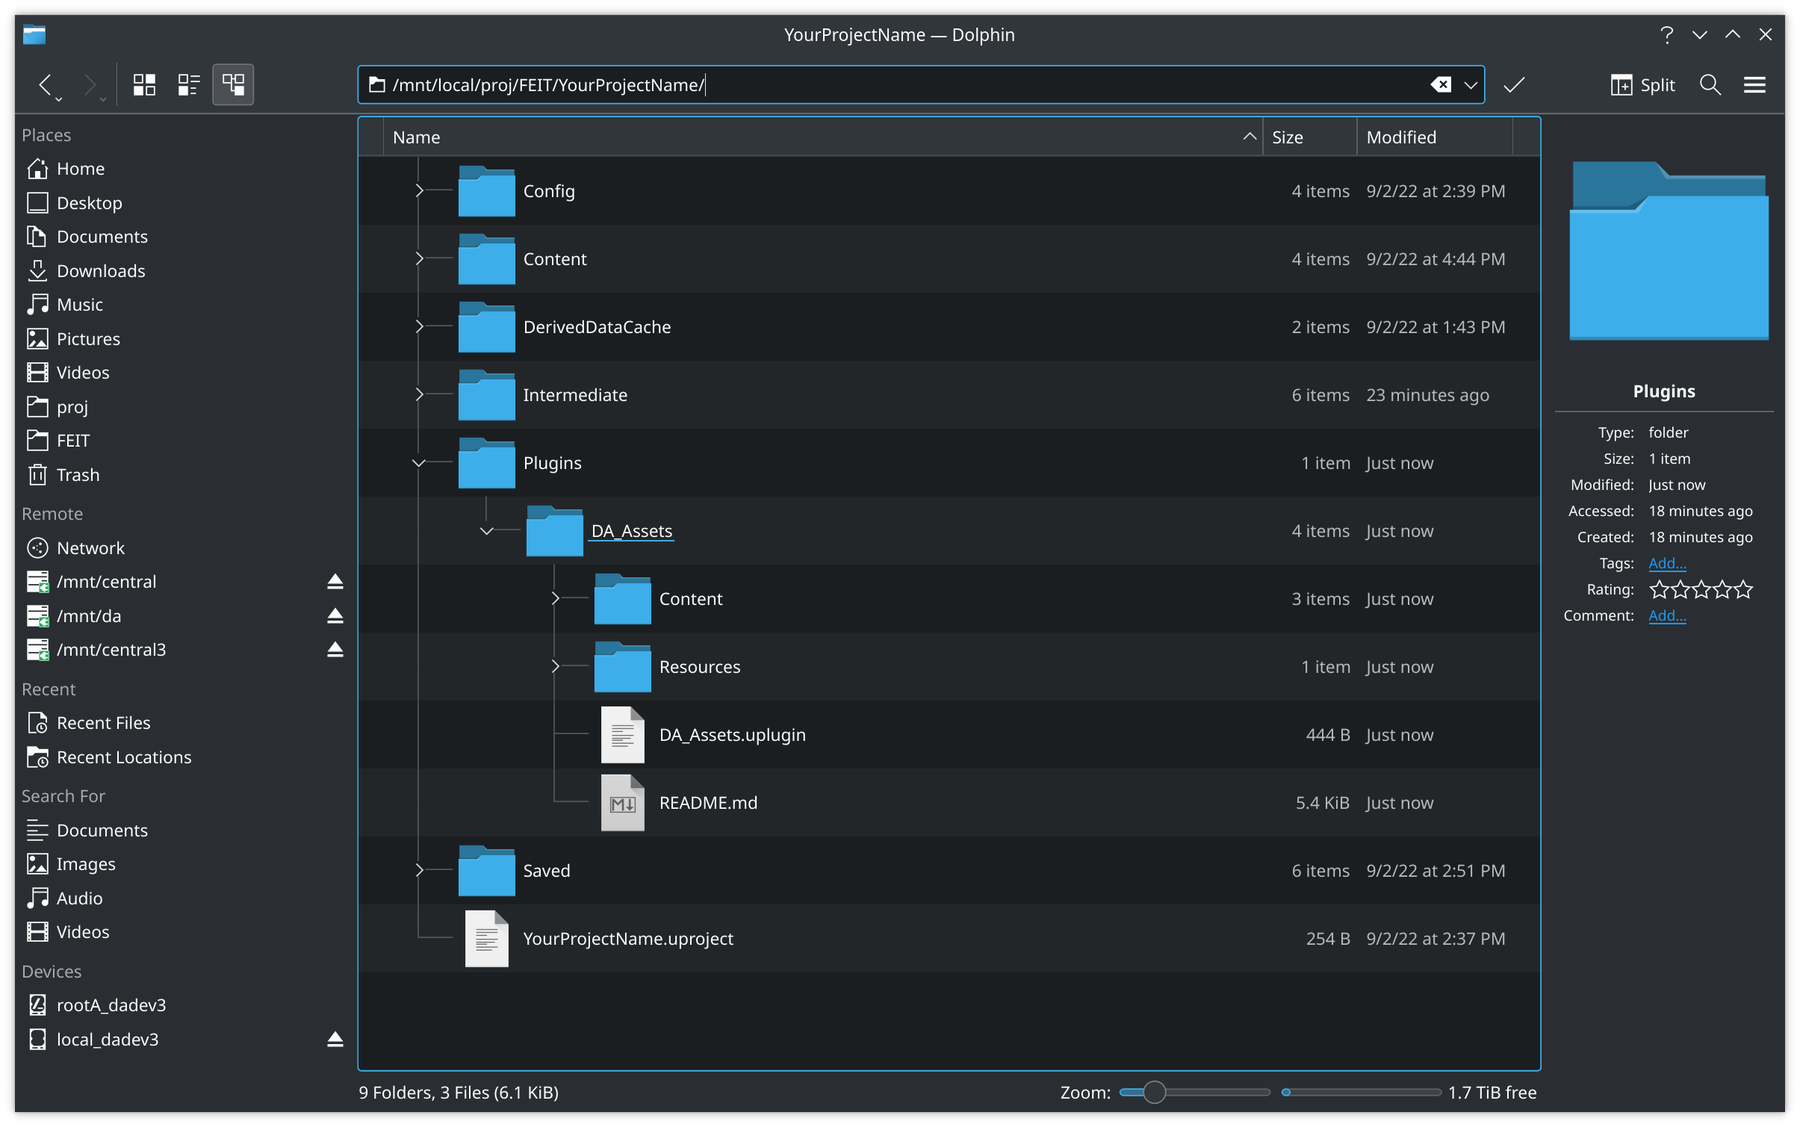This screenshot has width=1800, height=1127.
Task: Clear the location bar text
Action: pos(1441,85)
